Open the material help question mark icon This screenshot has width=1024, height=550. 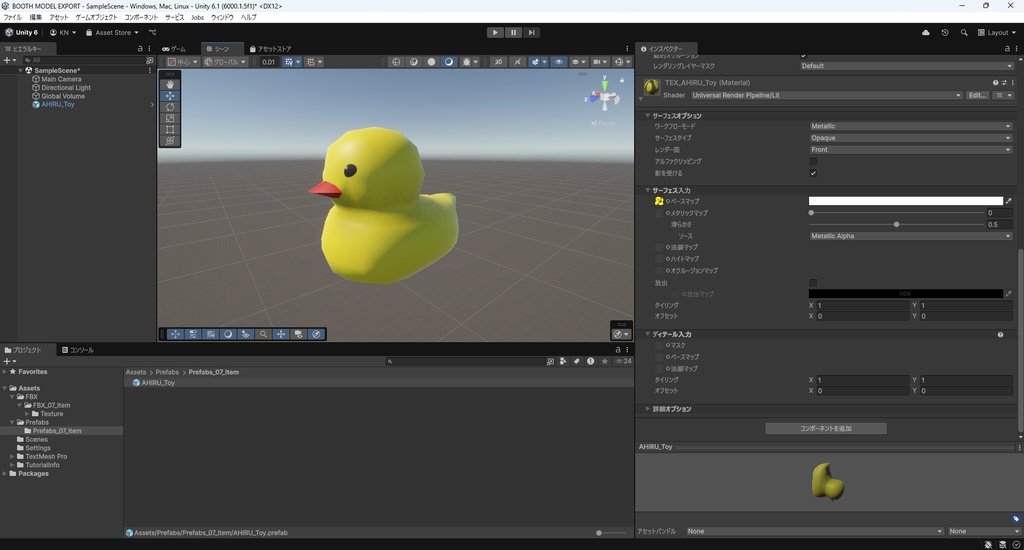pyautogui.click(x=995, y=83)
